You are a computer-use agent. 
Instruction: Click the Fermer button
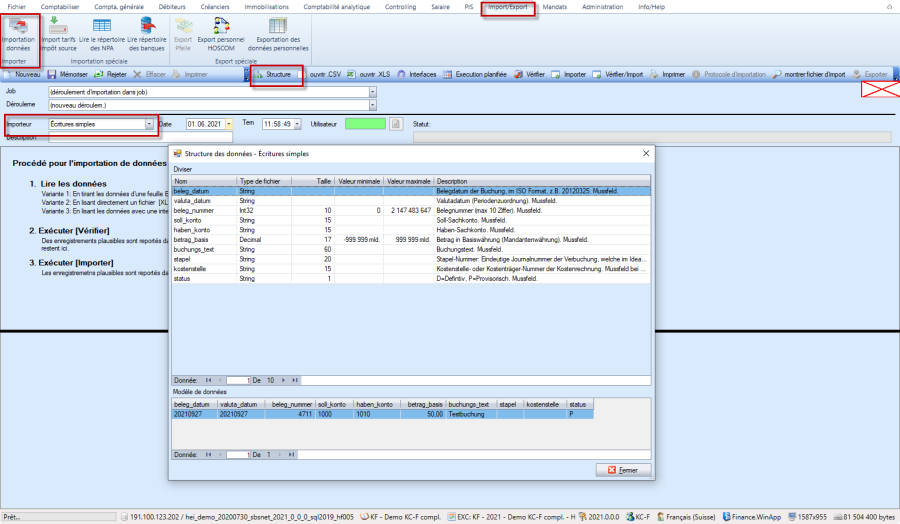[x=623, y=470]
